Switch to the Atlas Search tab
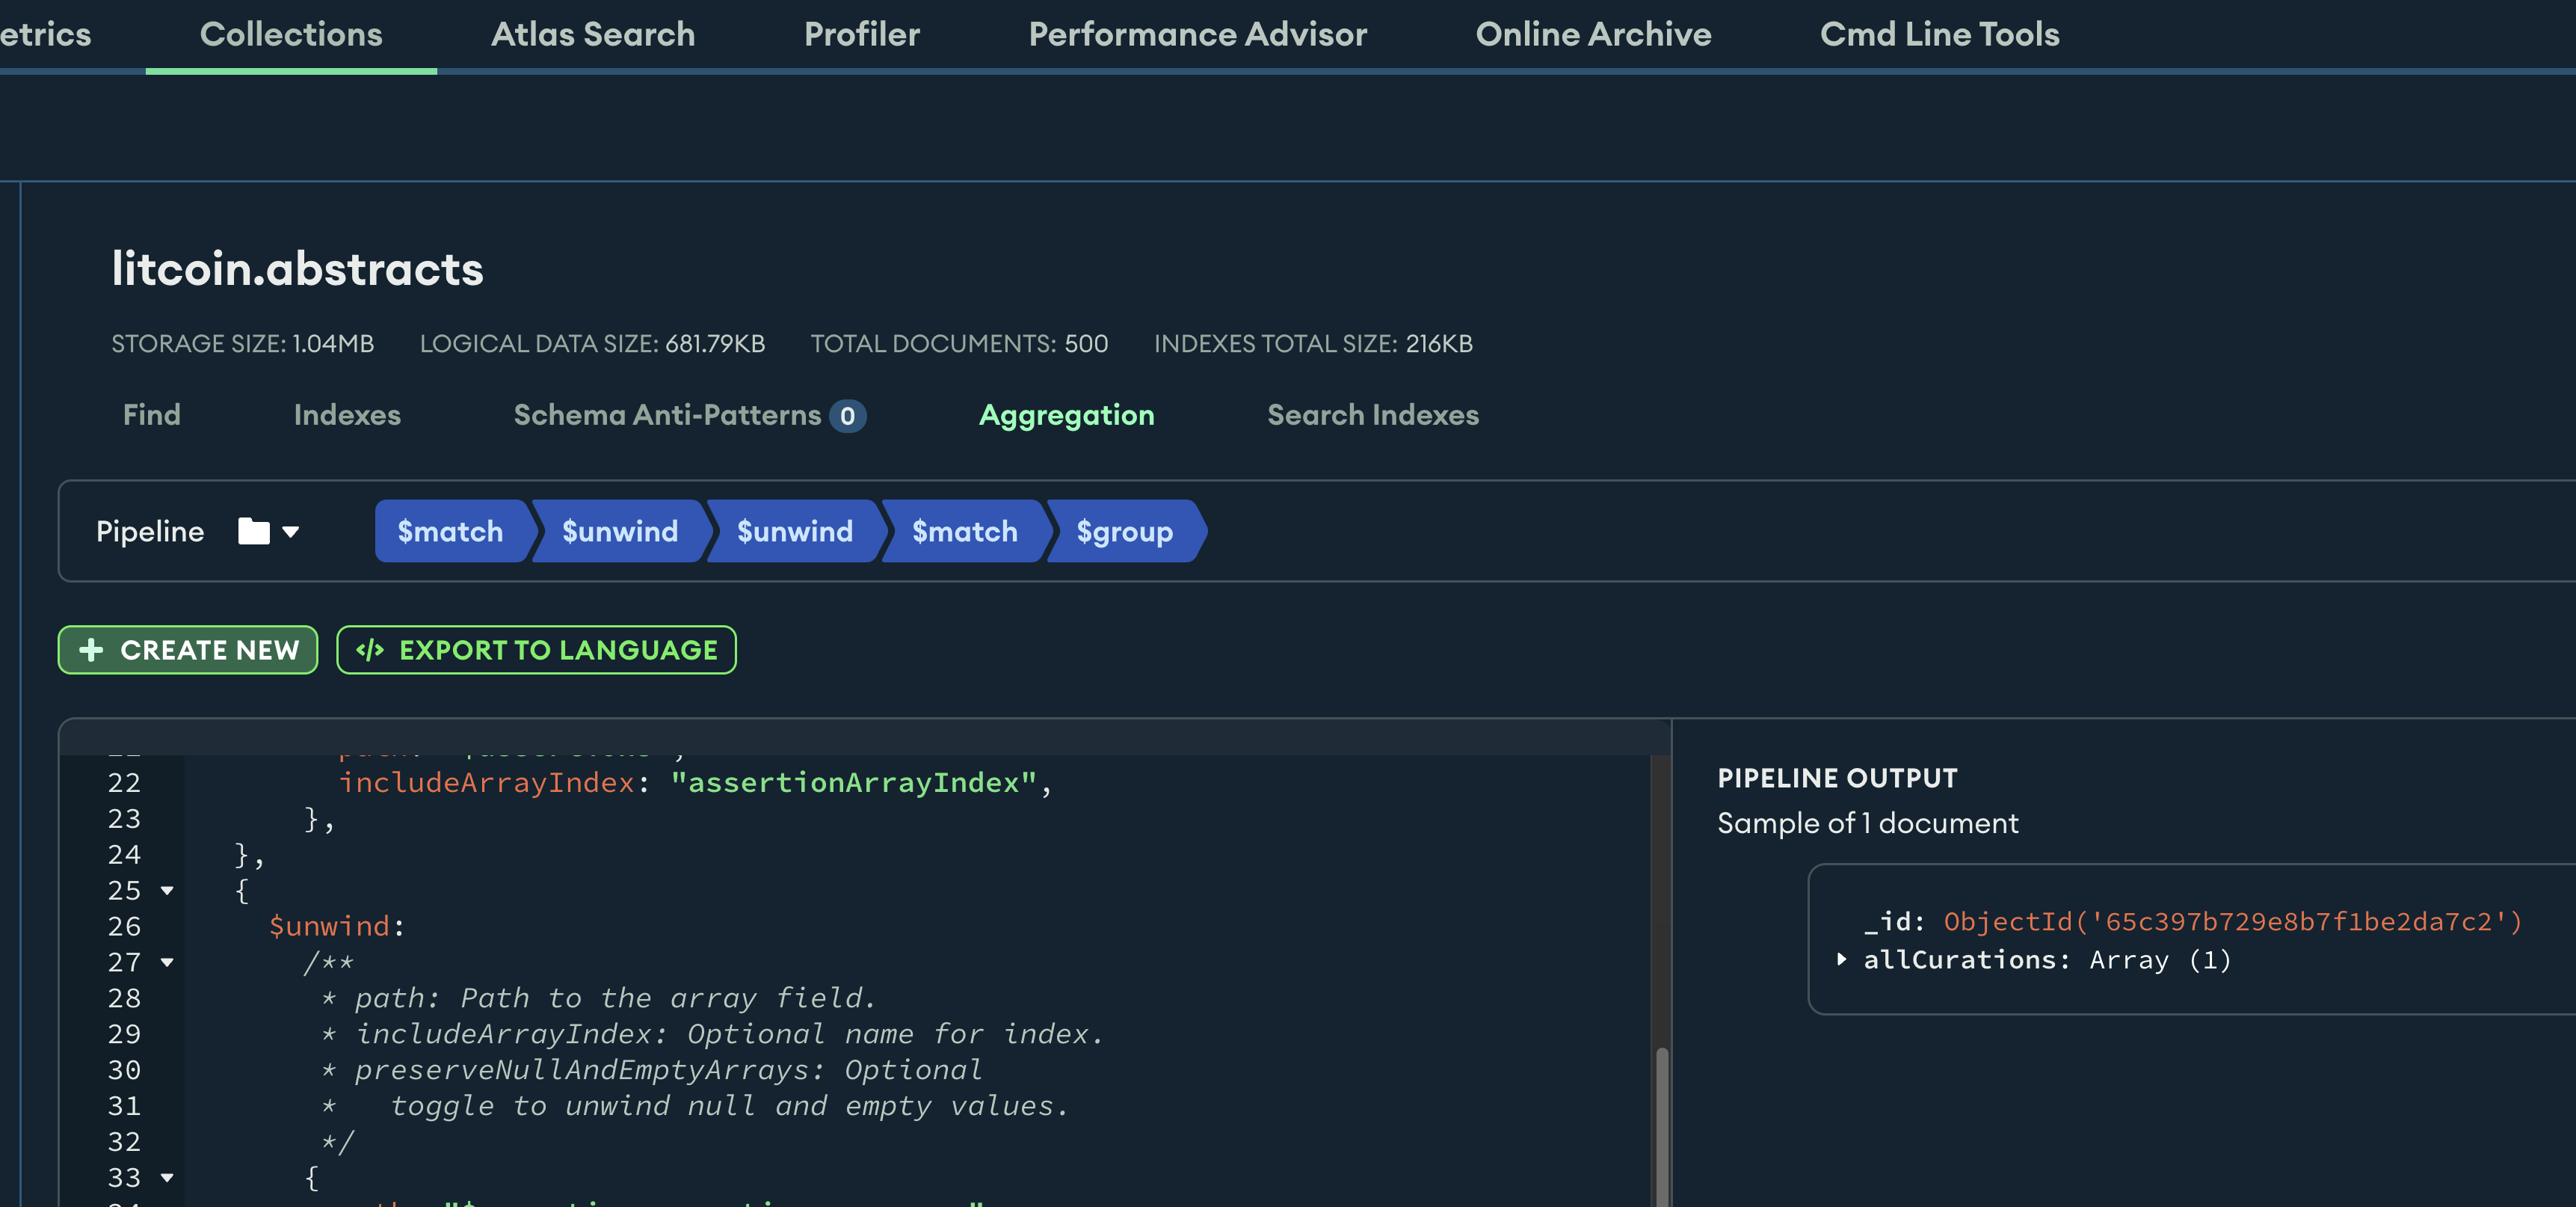This screenshot has width=2576, height=1207. [592, 34]
